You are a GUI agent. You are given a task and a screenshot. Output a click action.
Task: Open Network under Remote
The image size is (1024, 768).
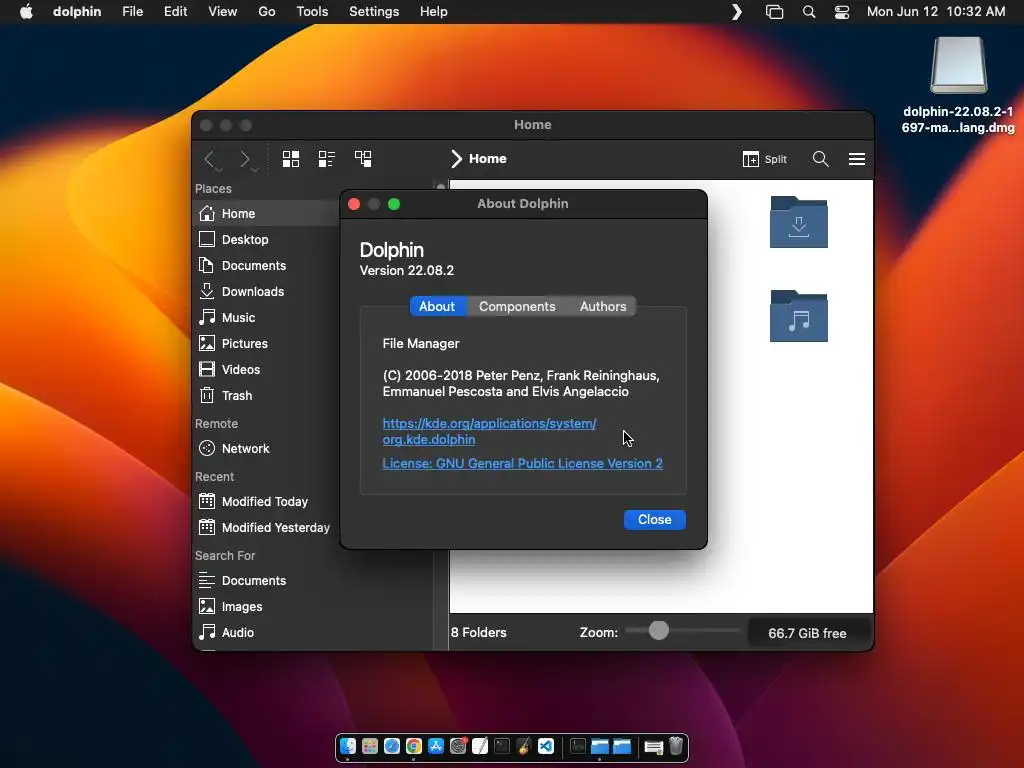coord(266,449)
